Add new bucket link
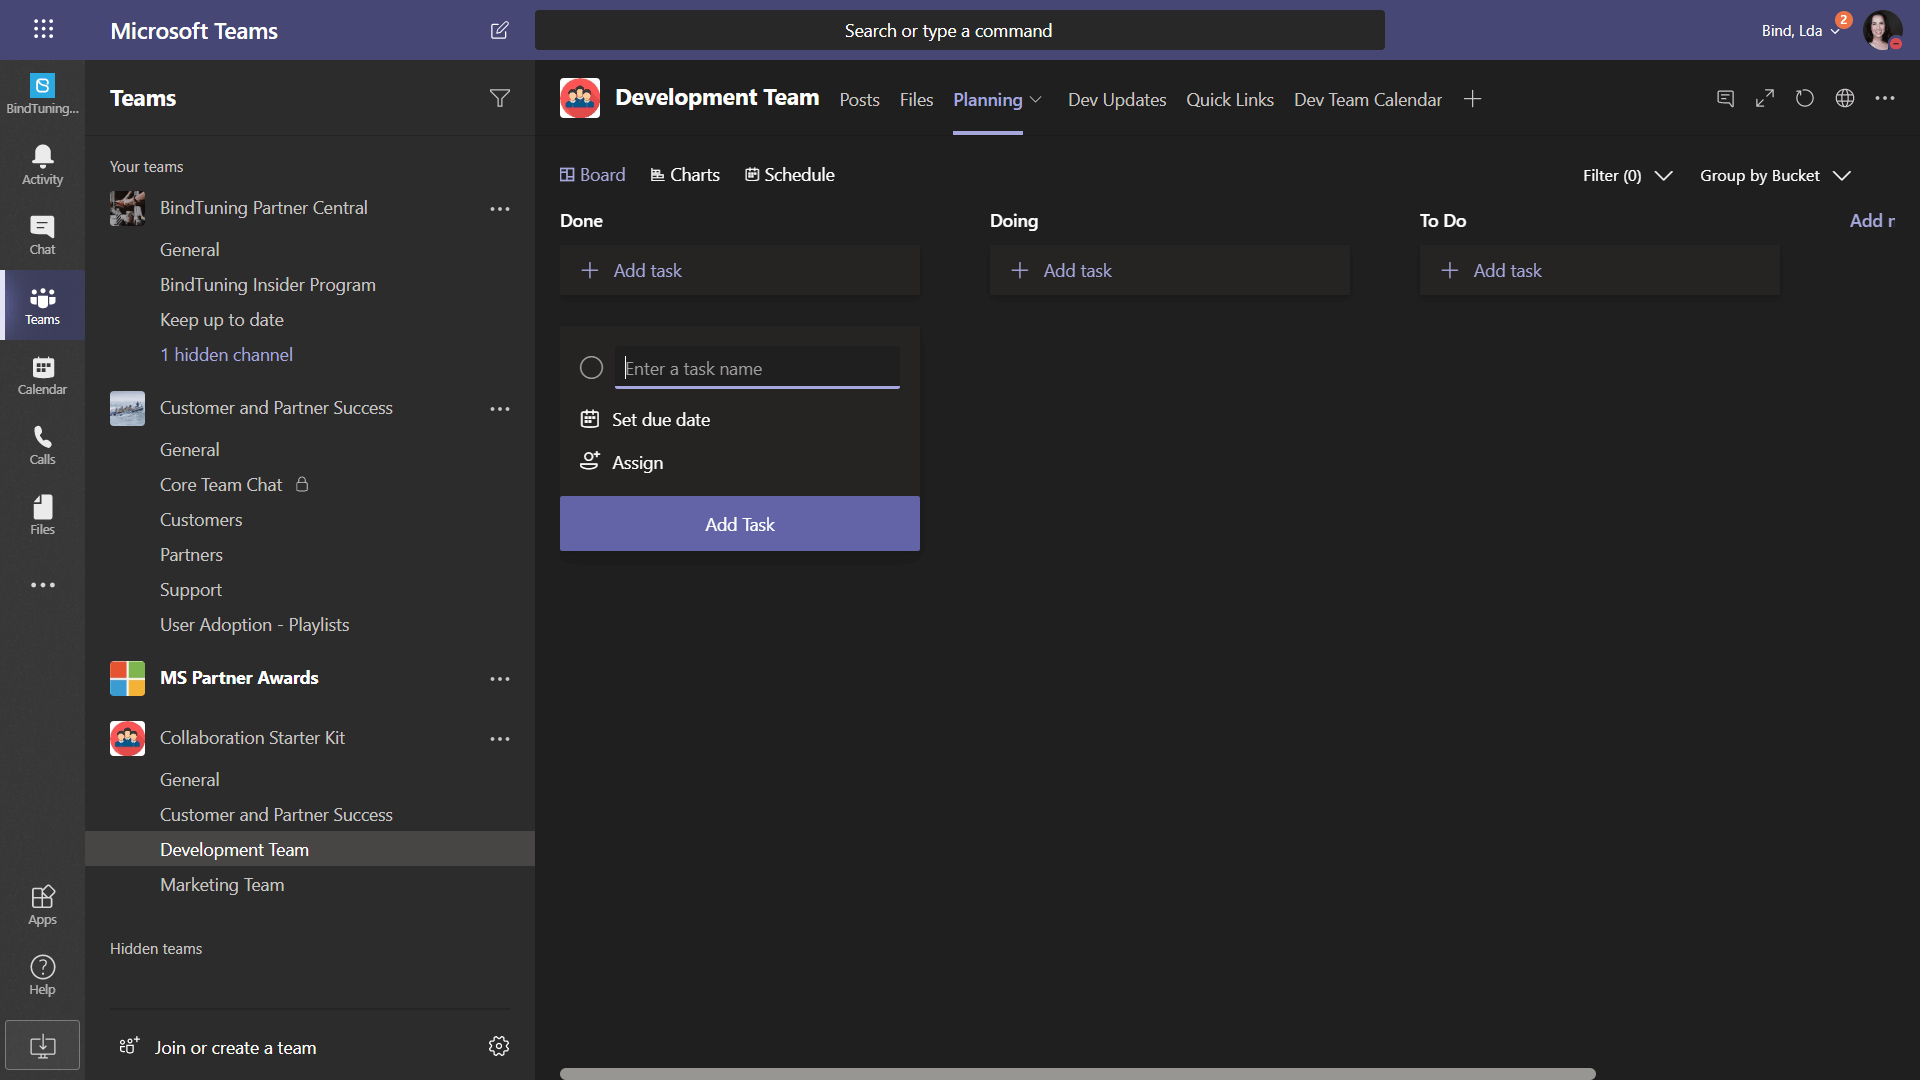 (x=1872, y=221)
